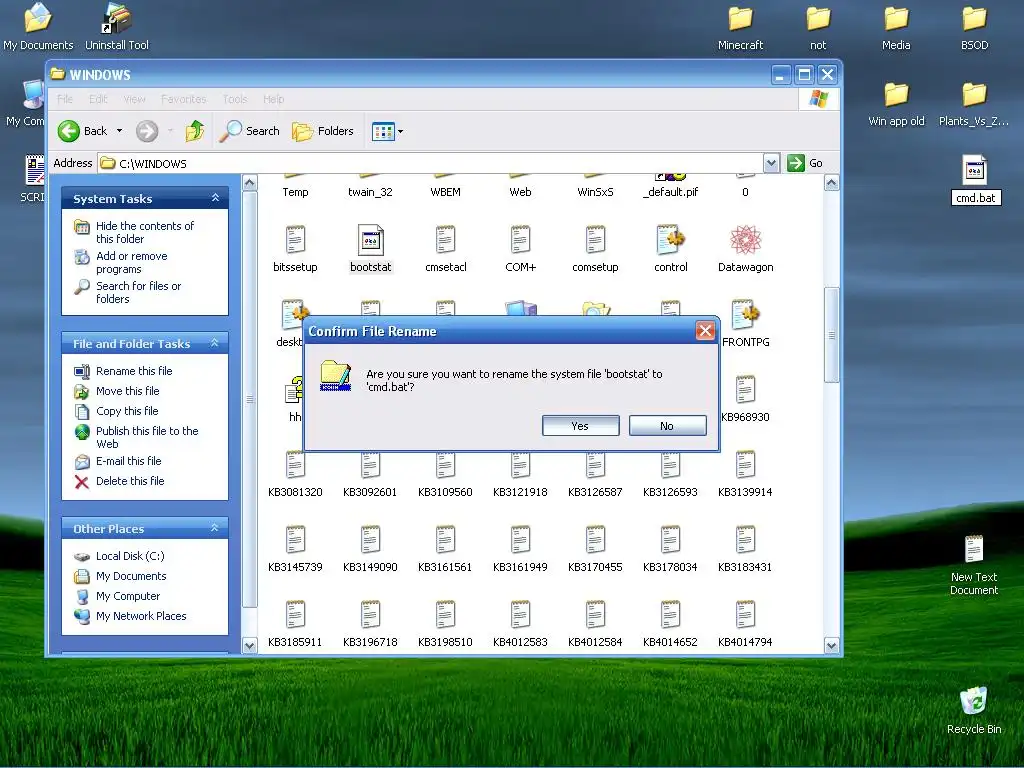
Task: Select the bitssetup file icon
Action: click(x=295, y=240)
